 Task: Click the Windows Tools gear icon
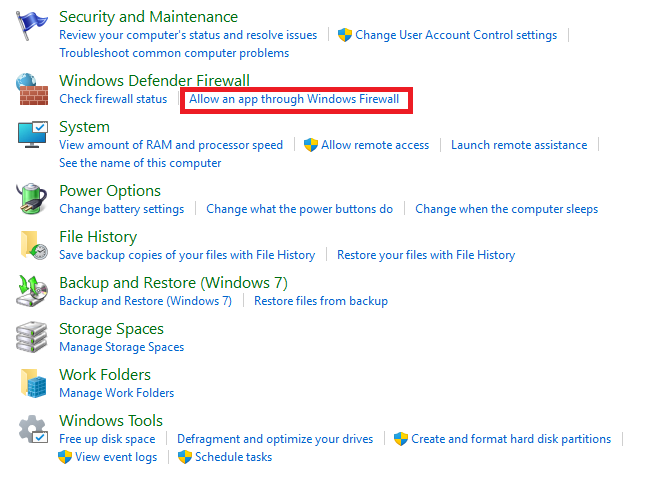pyautogui.click(x=32, y=430)
